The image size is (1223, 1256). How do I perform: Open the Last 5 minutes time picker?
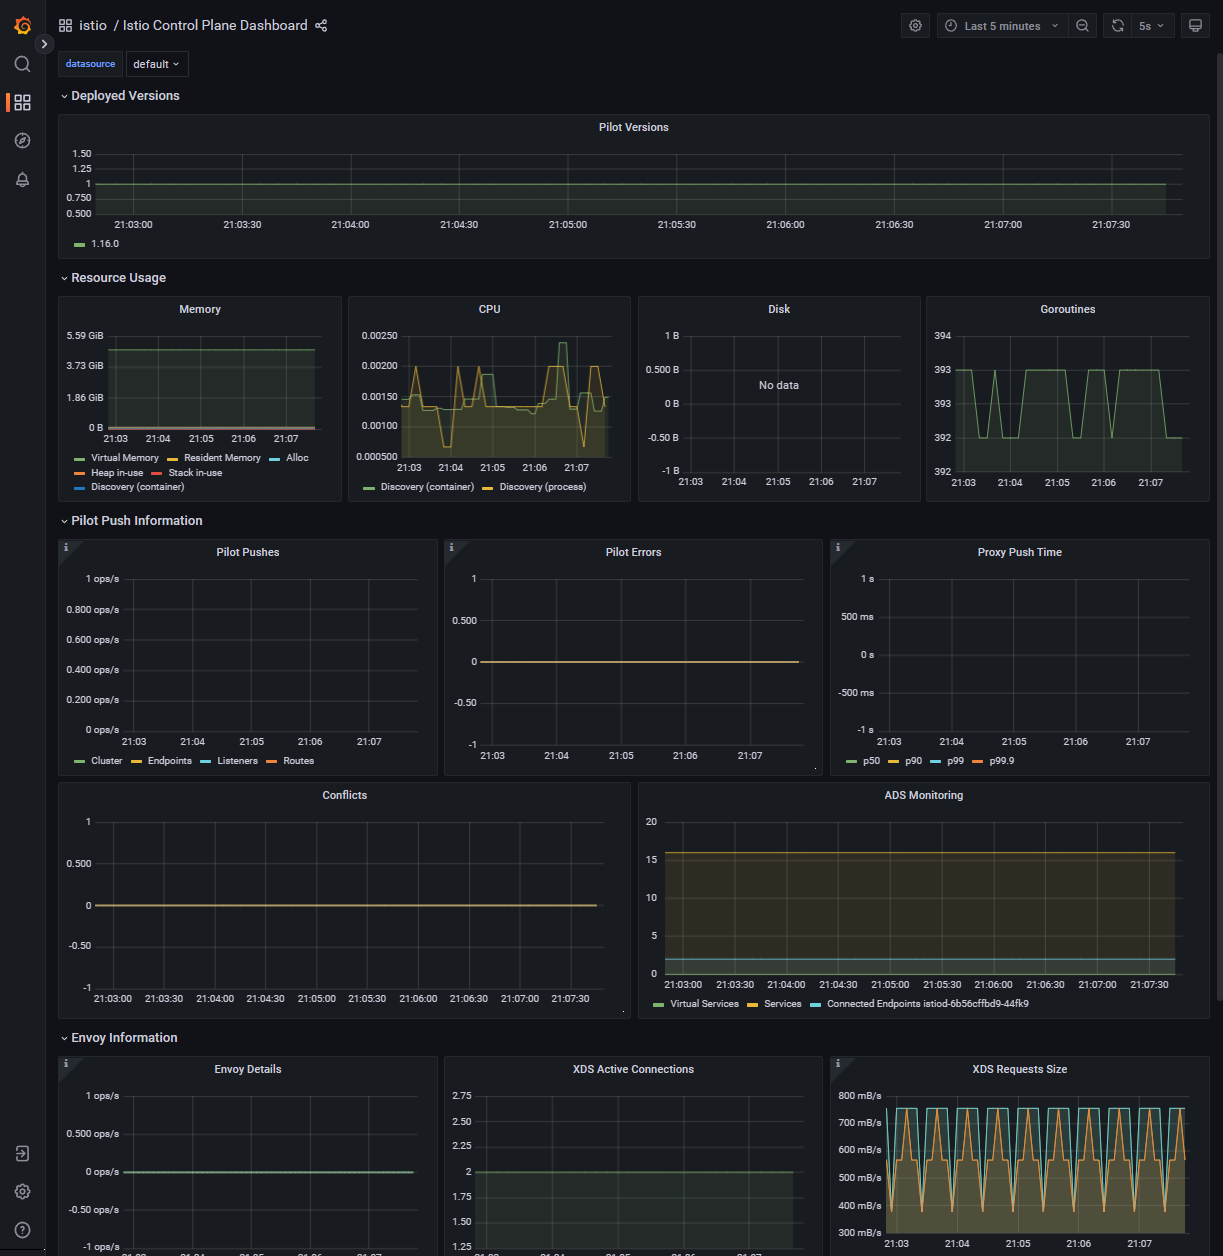pyautogui.click(x=1002, y=26)
